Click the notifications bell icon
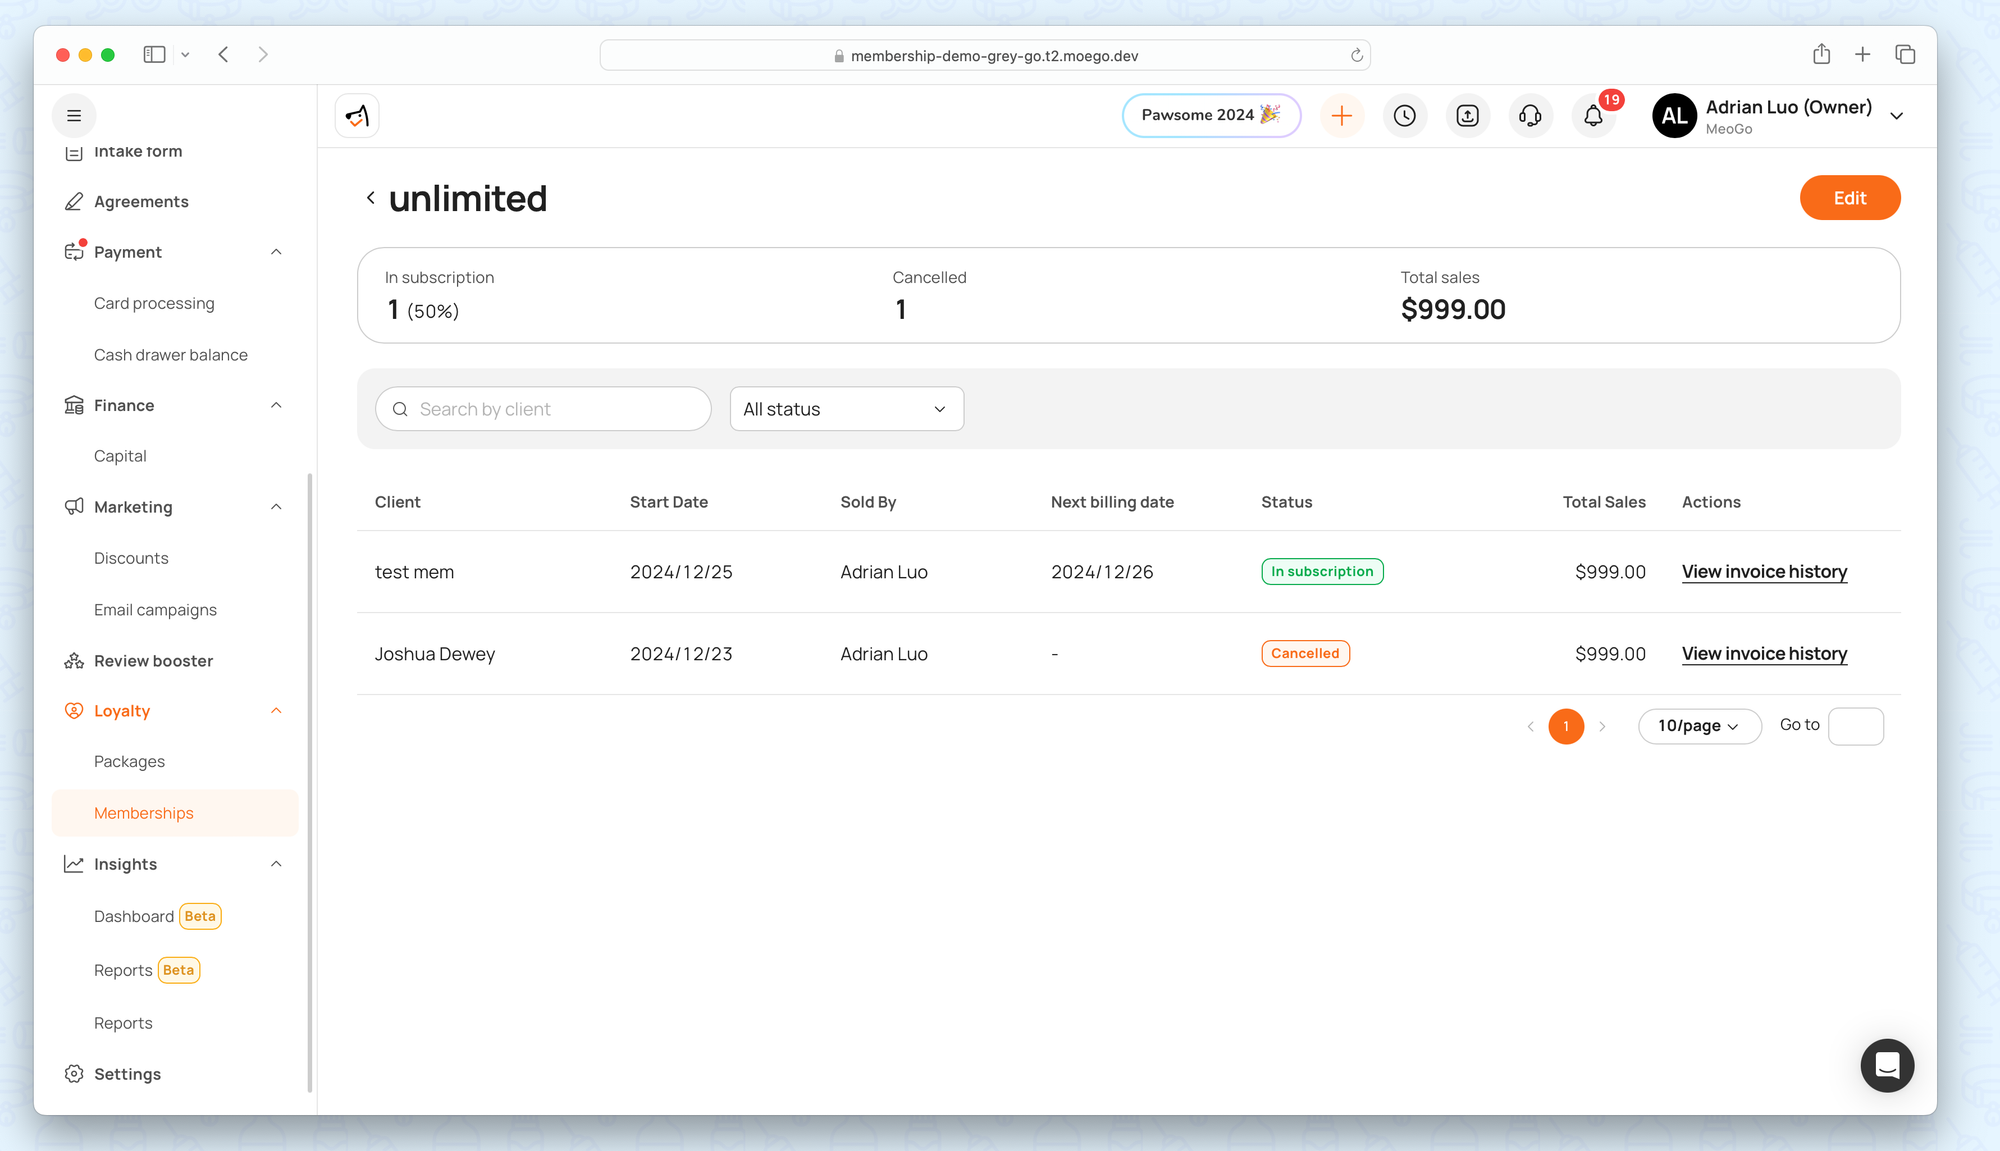The height and width of the screenshot is (1151, 2000). pos(1593,116)
